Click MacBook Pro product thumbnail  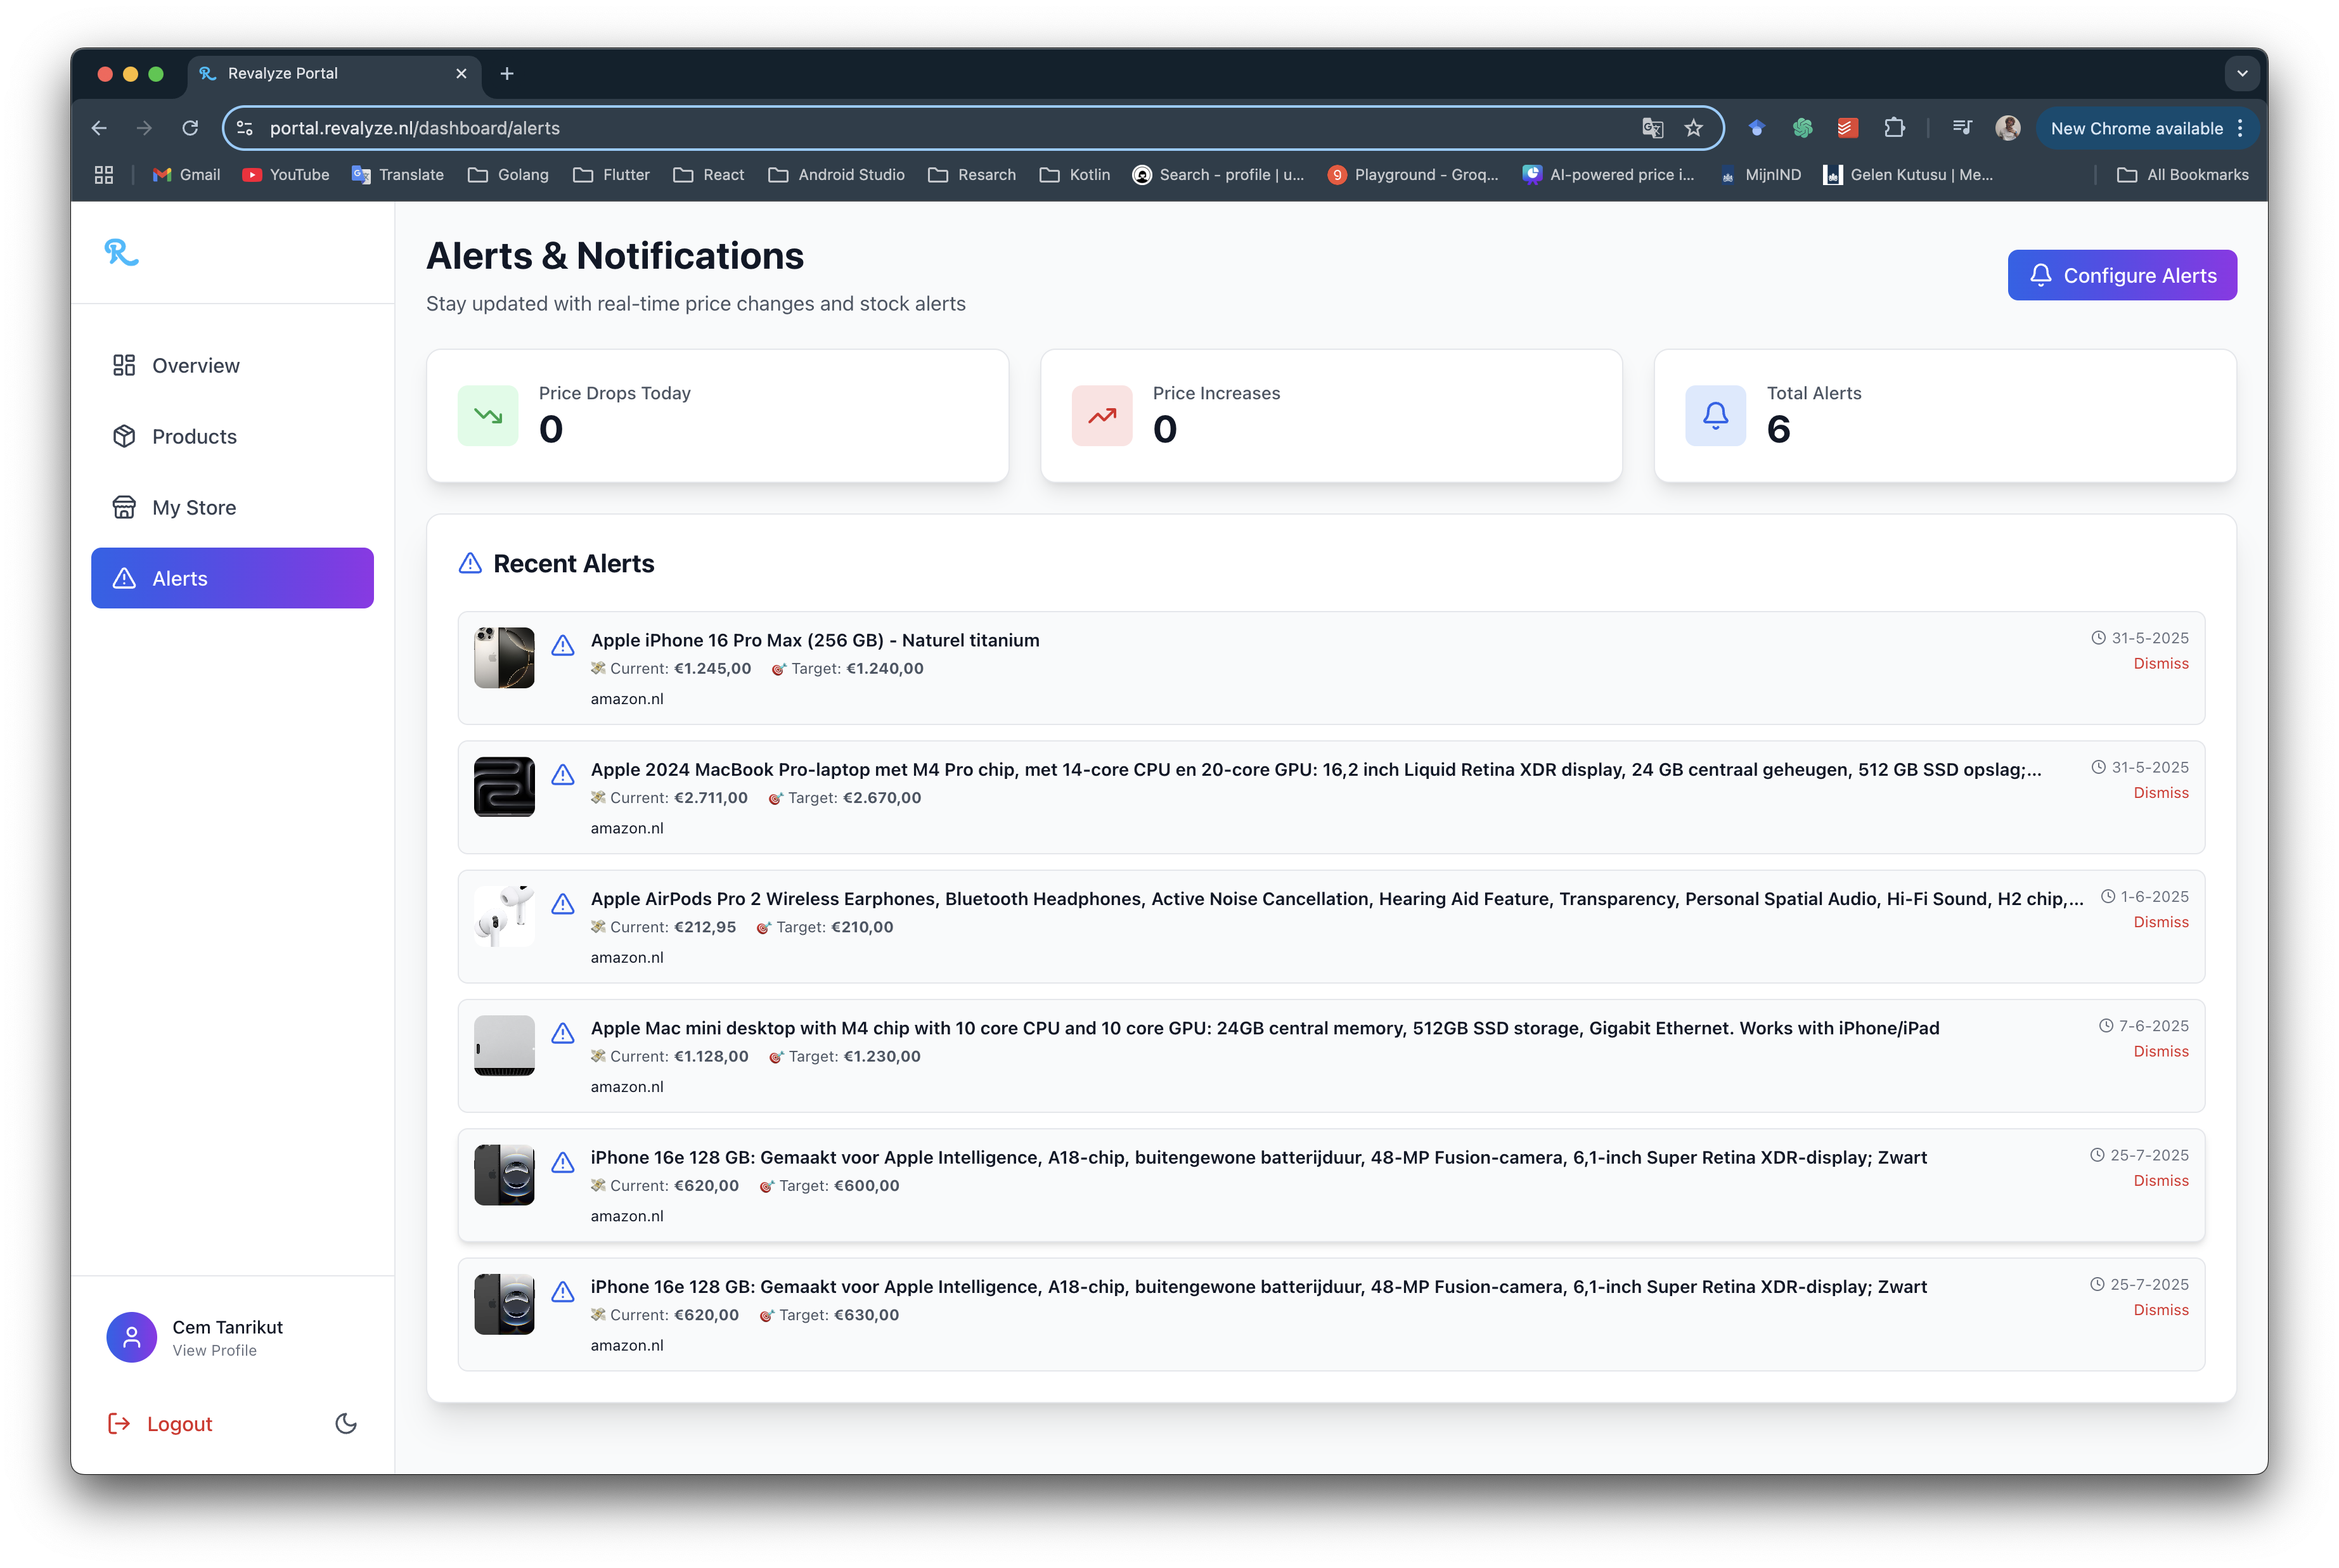504,787
